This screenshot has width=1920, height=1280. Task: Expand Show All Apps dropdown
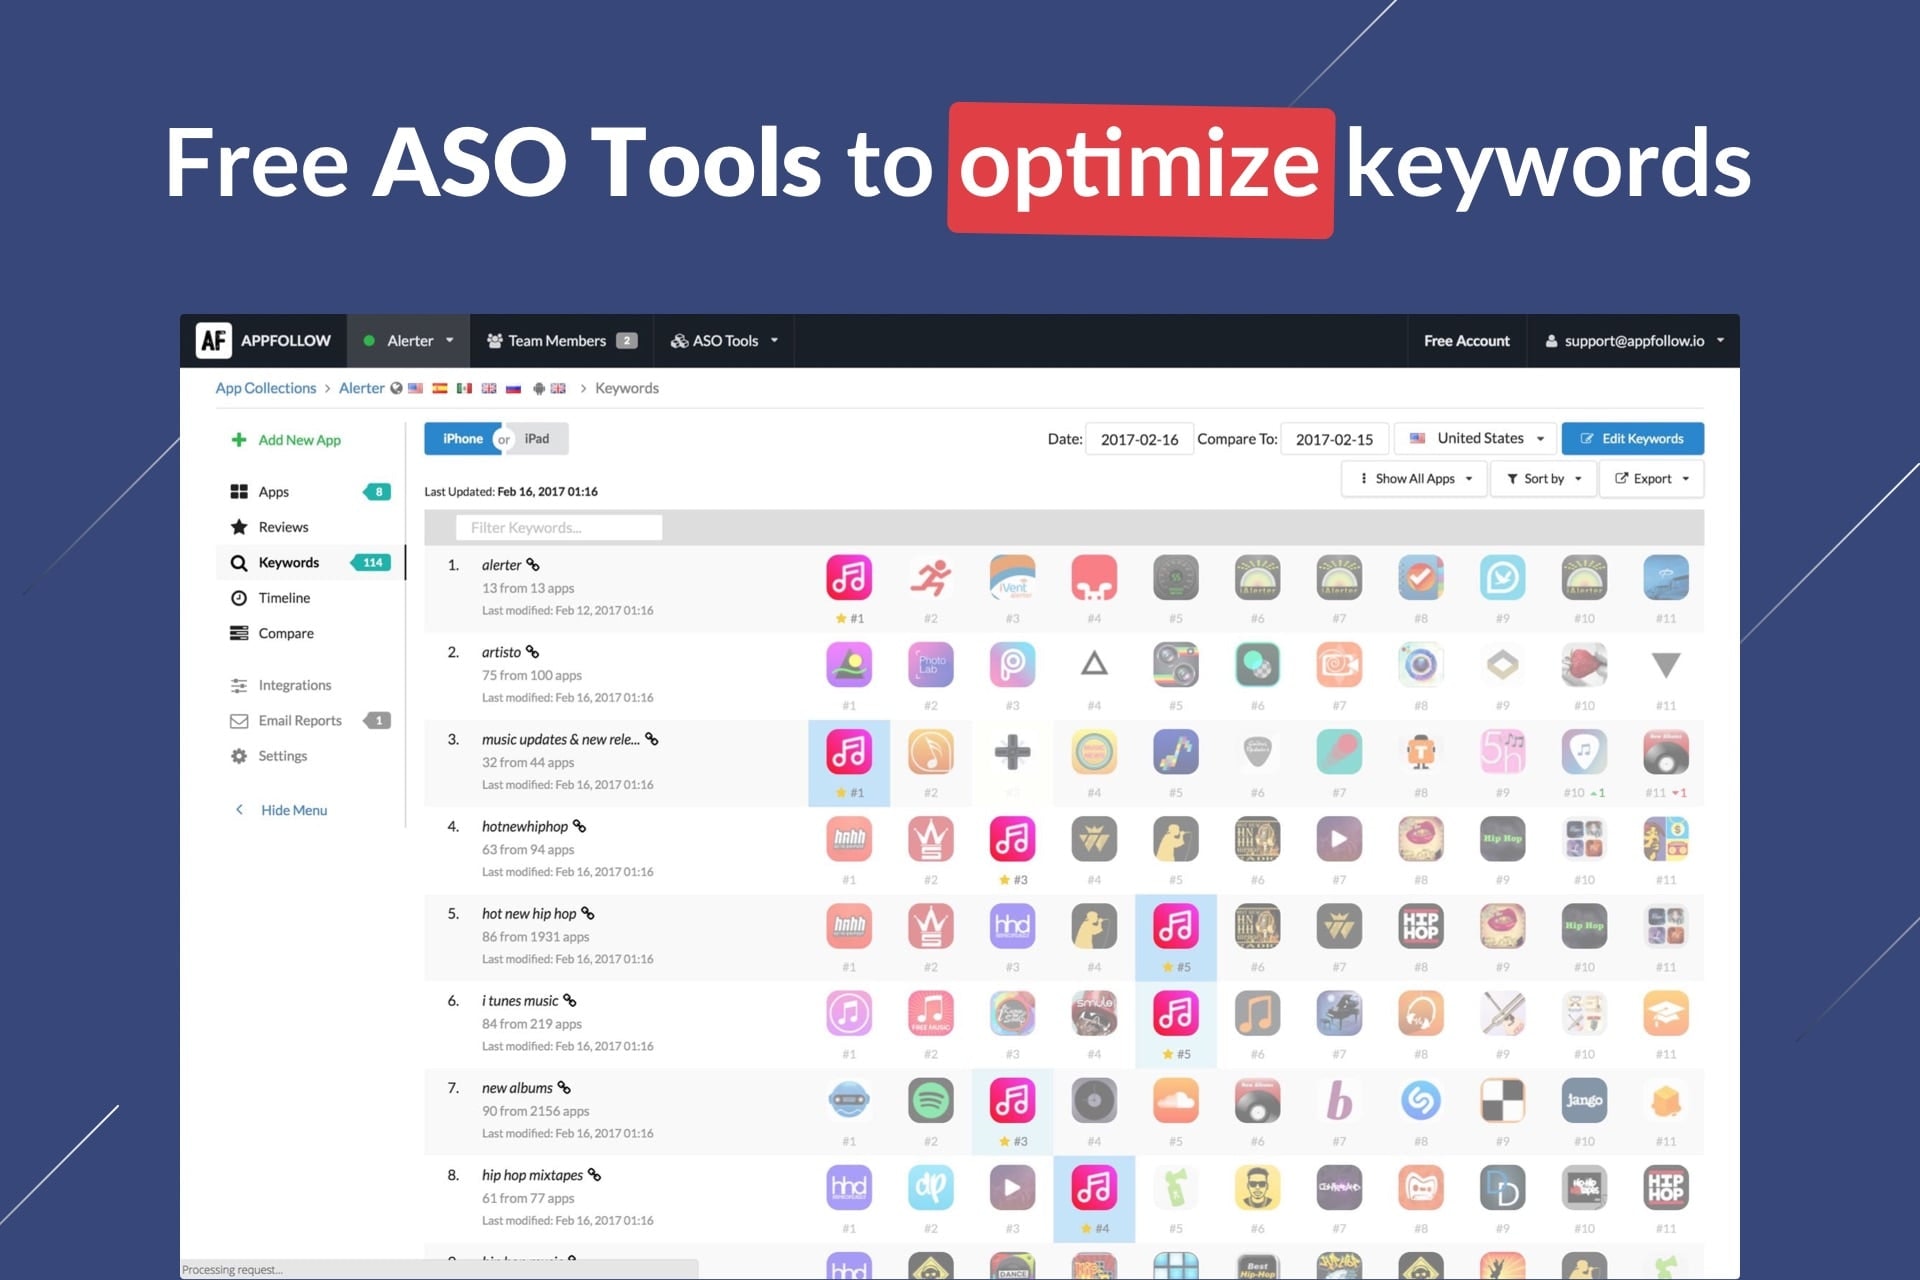click(x=1415, y=479)
